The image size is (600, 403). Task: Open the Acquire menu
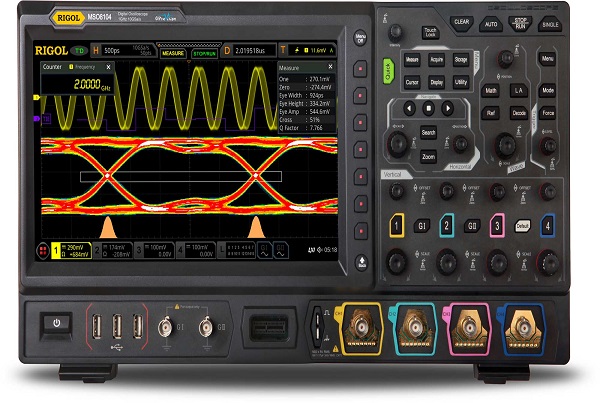pyautogui.click(x=437, y=59)
